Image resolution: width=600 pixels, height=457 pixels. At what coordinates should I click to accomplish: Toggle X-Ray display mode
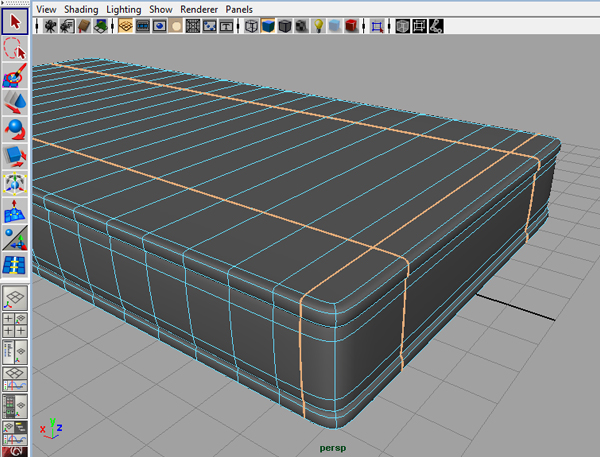402,26
